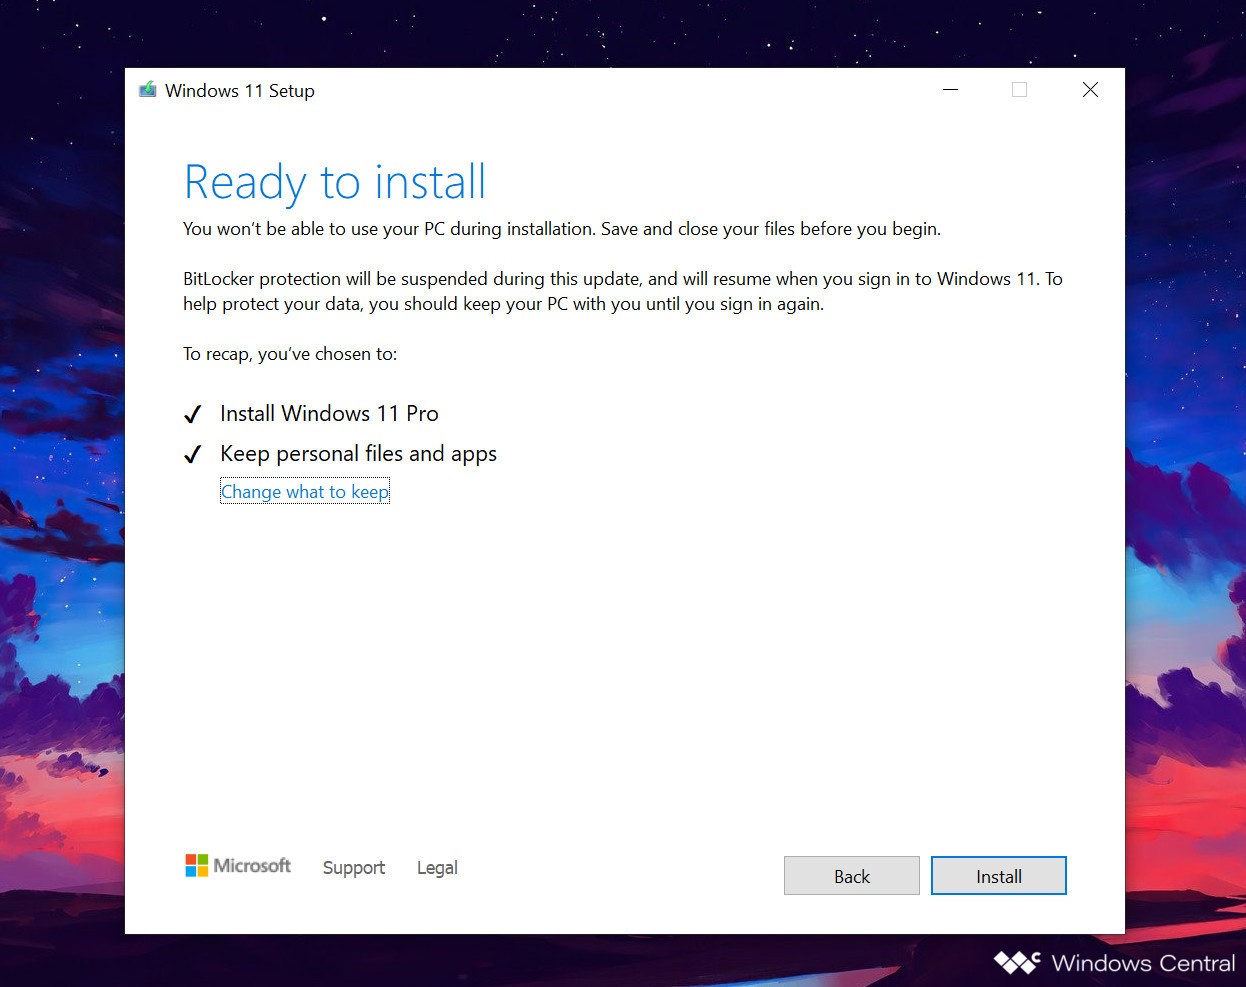Close the Windows 11 Setup window

click(1090, 90)
